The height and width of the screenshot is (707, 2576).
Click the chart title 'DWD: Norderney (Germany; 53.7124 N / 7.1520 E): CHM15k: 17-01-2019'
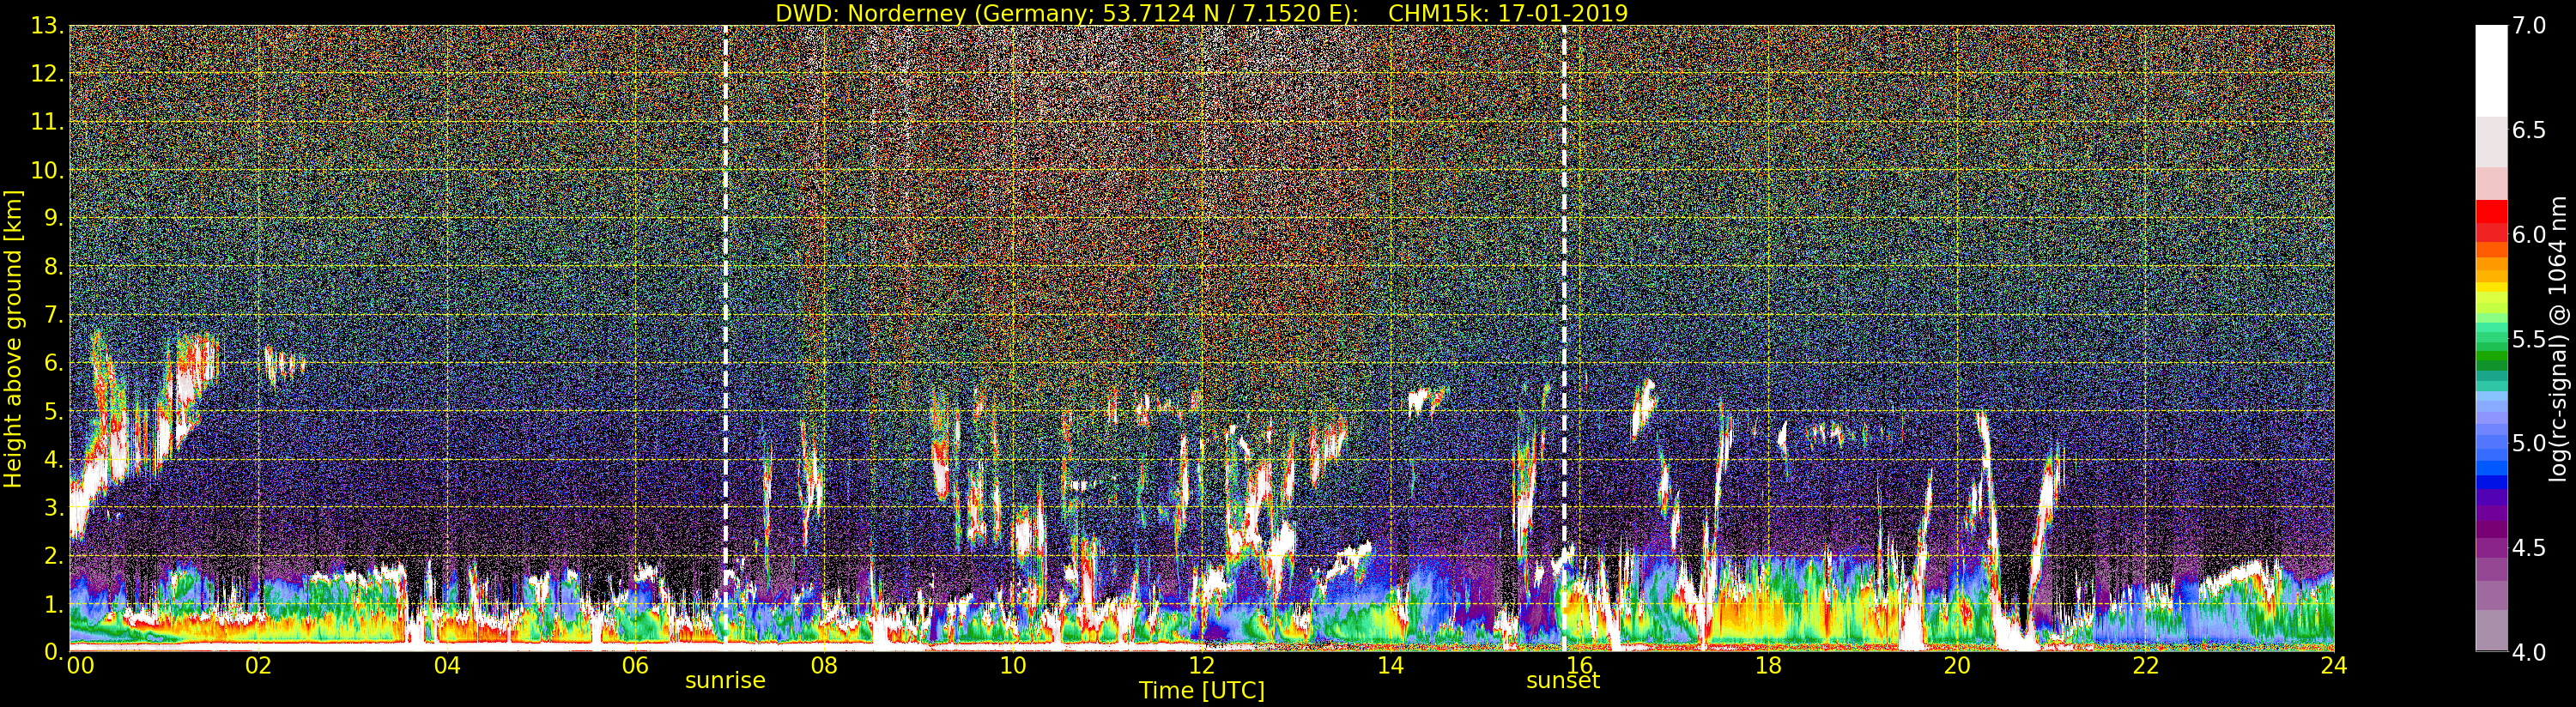click(1201, 13)
